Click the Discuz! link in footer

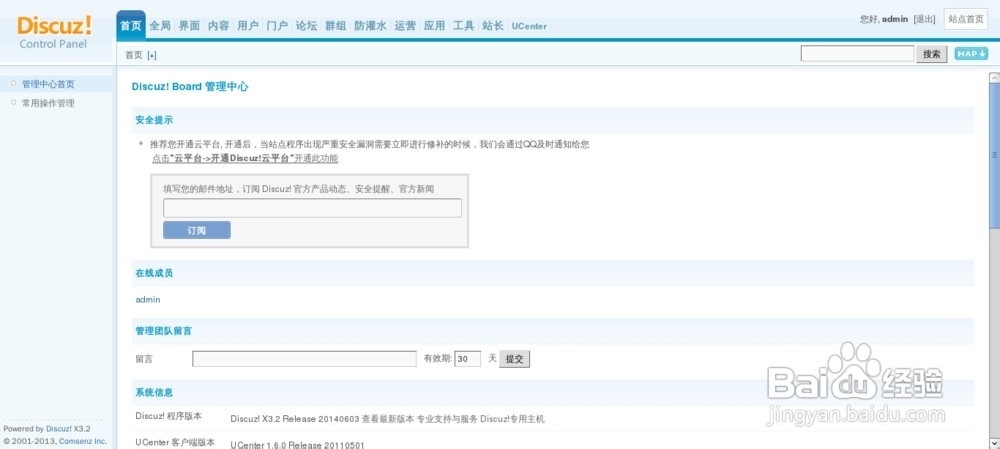[x=59, y=429]
